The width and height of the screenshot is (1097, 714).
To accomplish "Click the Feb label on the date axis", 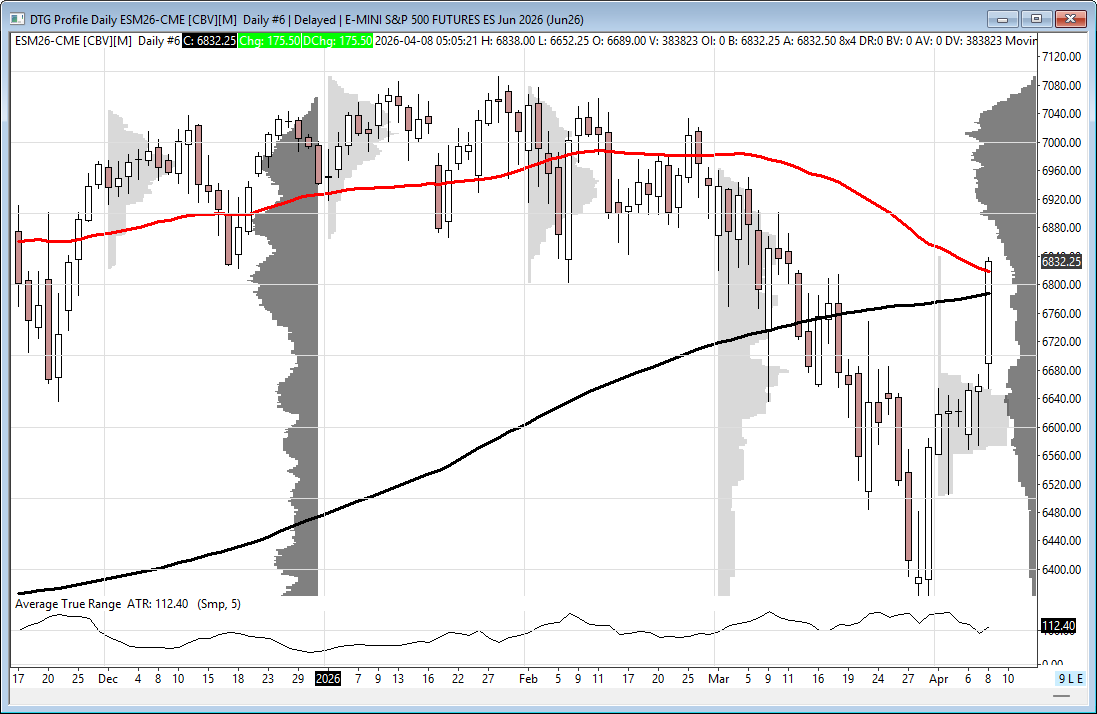I will click(x=528, y=678).
